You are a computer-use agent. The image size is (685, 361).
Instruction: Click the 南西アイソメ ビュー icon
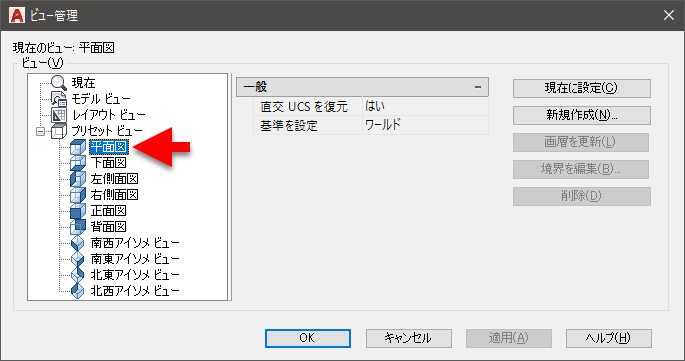coord(77,243)
